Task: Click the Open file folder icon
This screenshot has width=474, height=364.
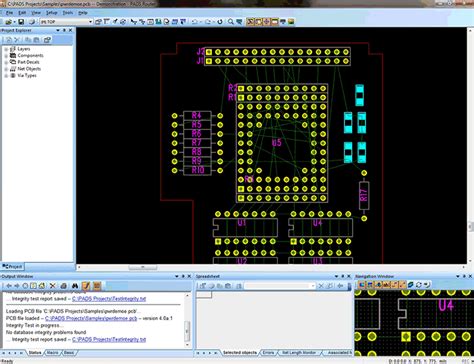Action: tap(9, 22)
